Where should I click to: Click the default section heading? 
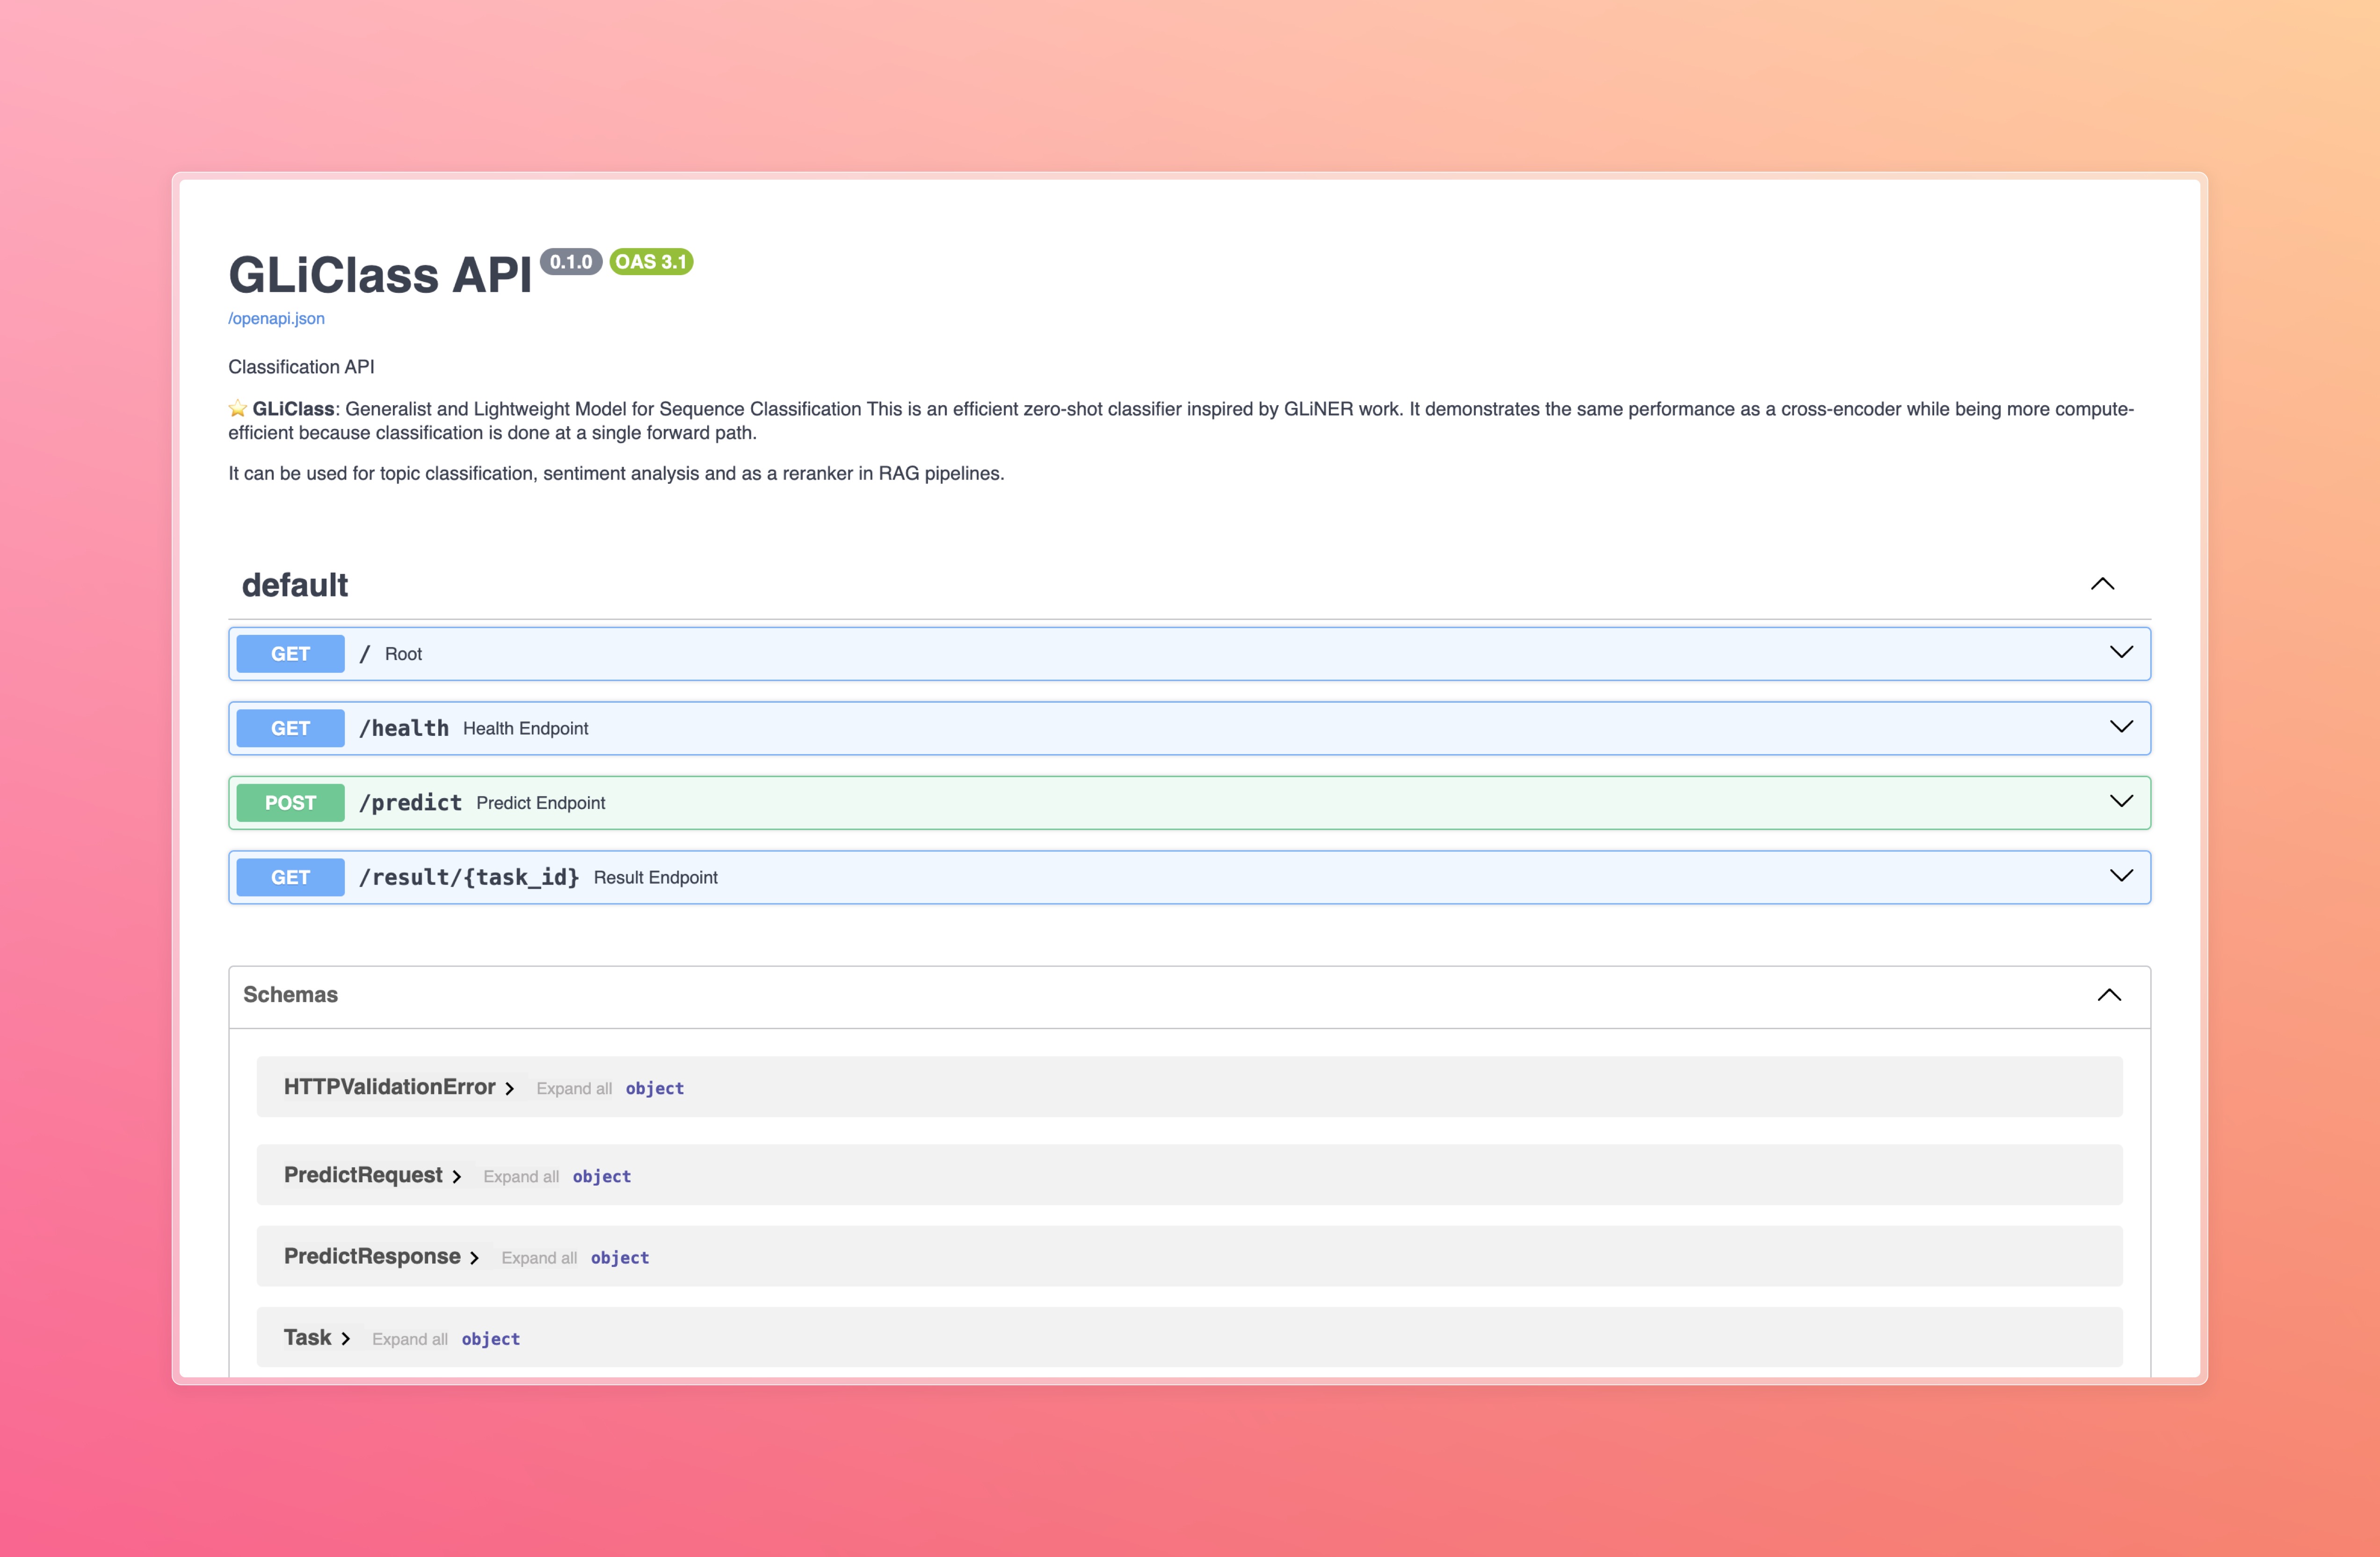click(x=295, y=585)
